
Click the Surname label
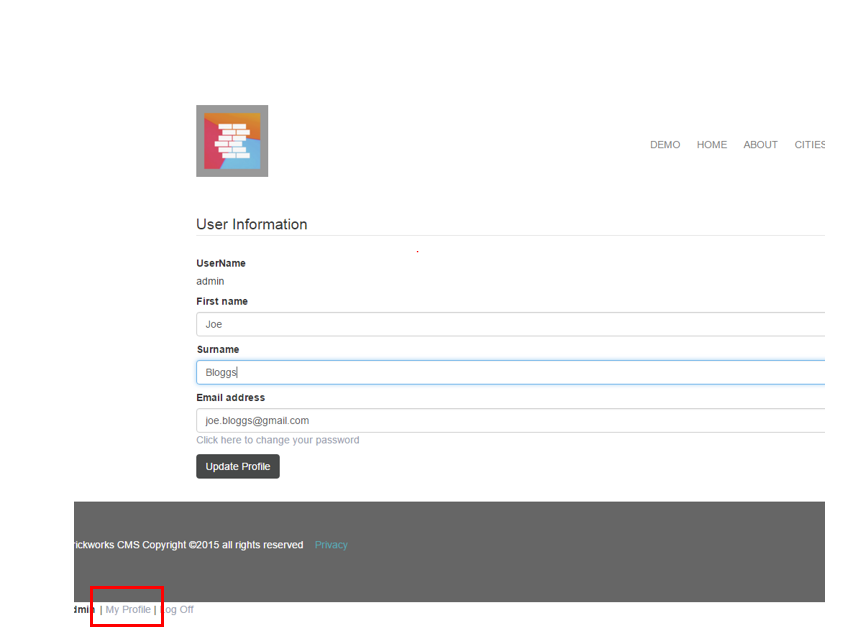tap(217, 349)
